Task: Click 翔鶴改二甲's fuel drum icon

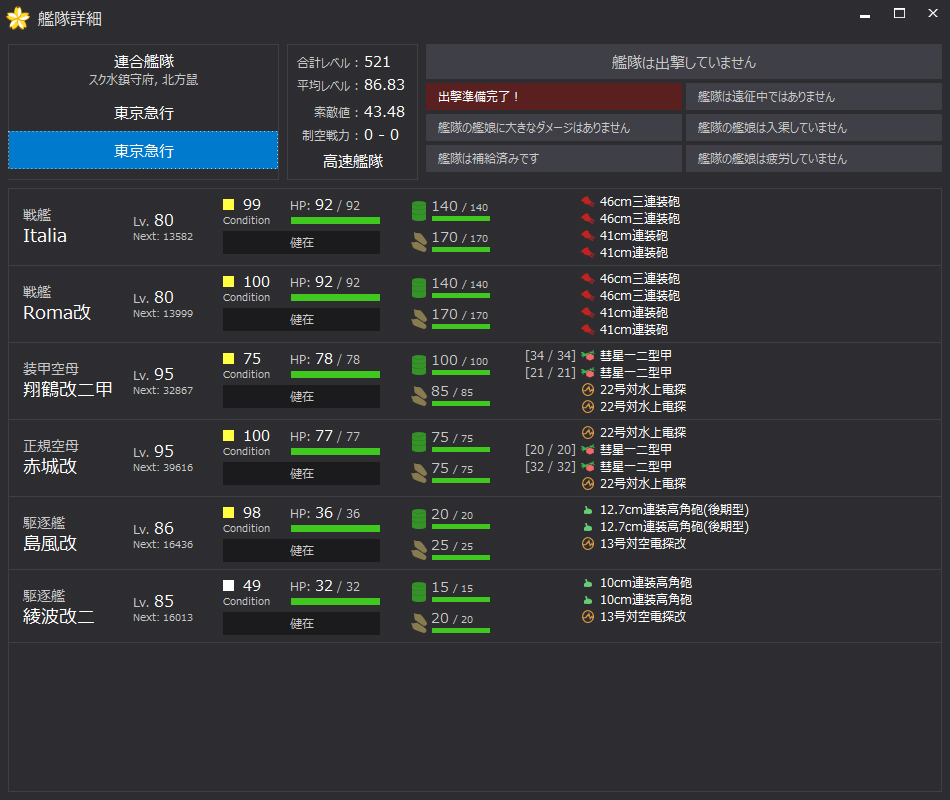Action: pyautogui.click(x=419, y=365)
